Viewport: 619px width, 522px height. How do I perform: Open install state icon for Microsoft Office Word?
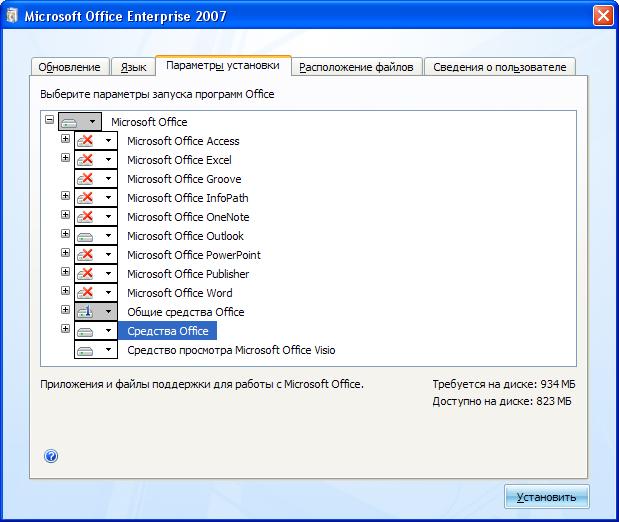click(x=87, y=293)
